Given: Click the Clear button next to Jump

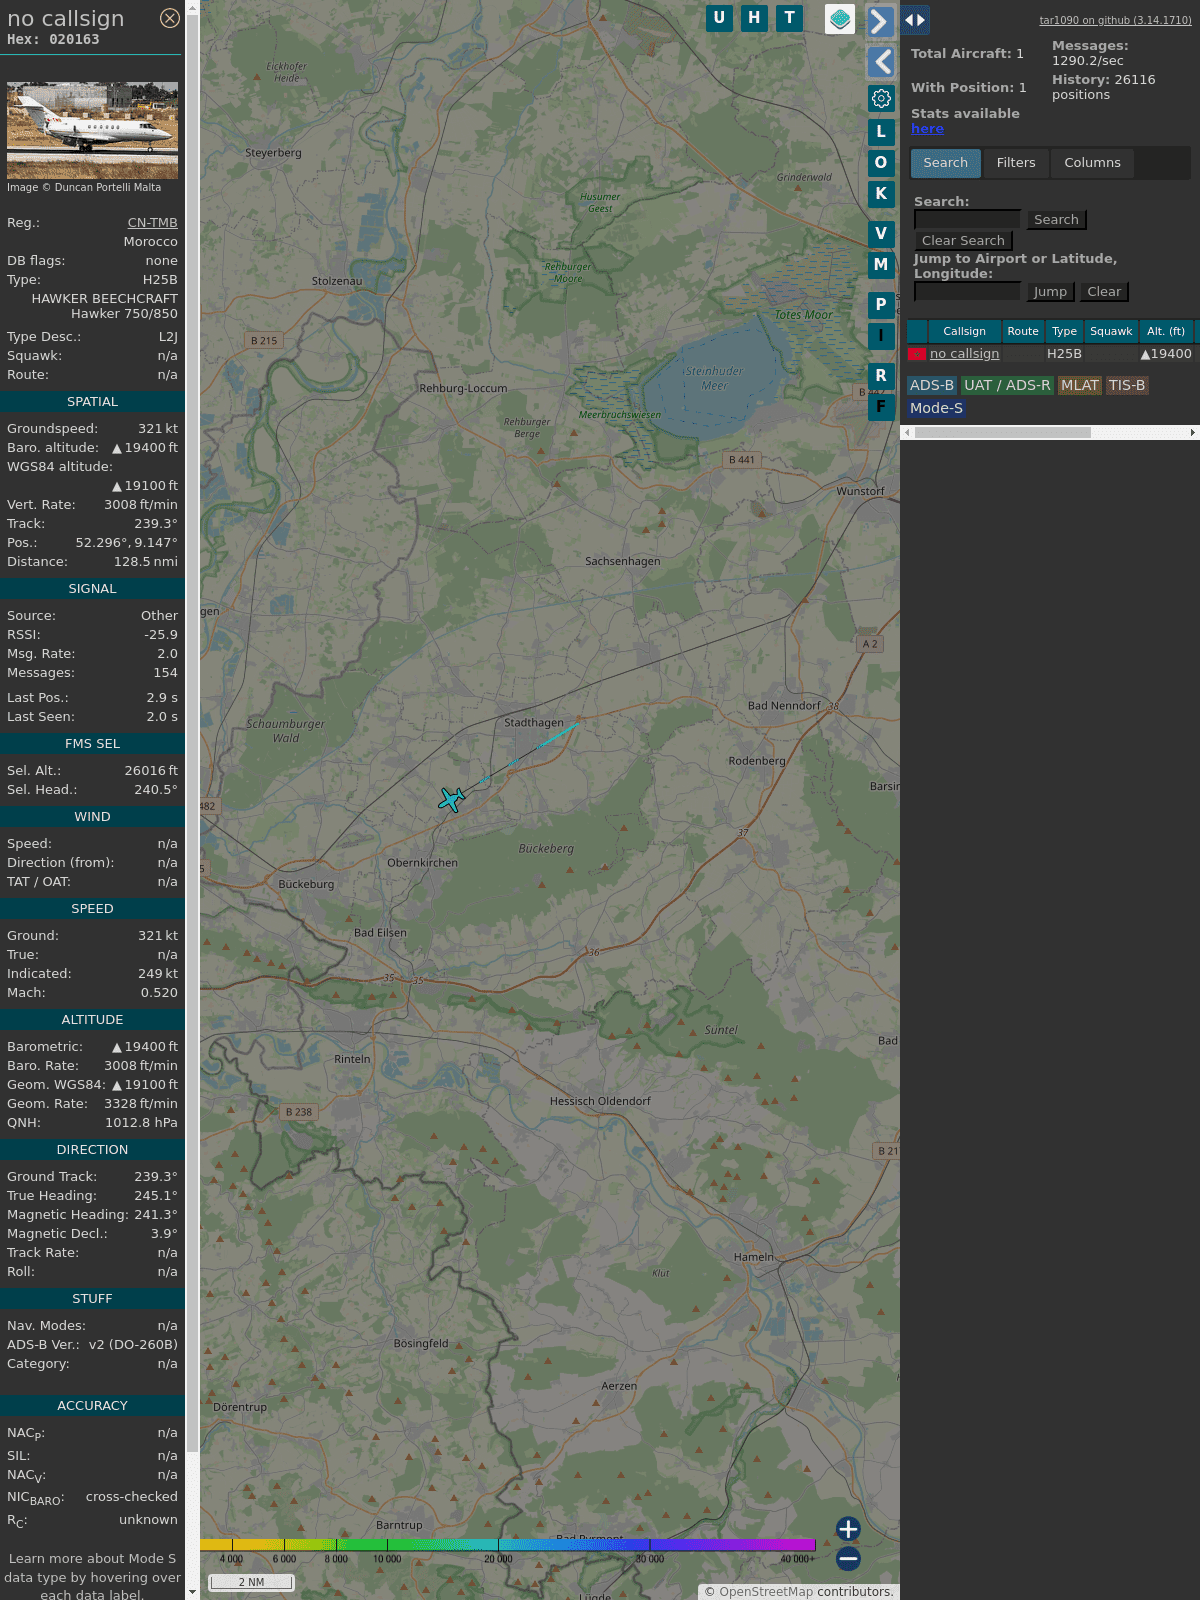Looking at the screenshot, I should pyautogui.click(x=1104, y=292).
